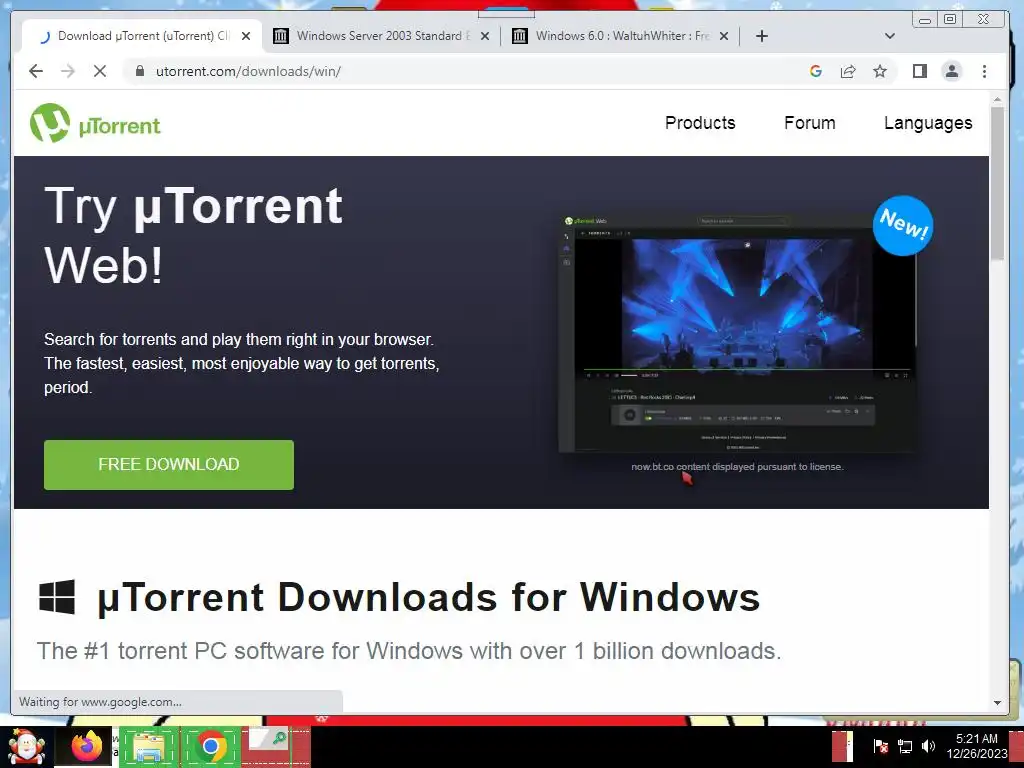This screenshot has width=1024, height=768.
Task: Click the Windows logo beside the Downloads heading
Action: coord(57,596)
